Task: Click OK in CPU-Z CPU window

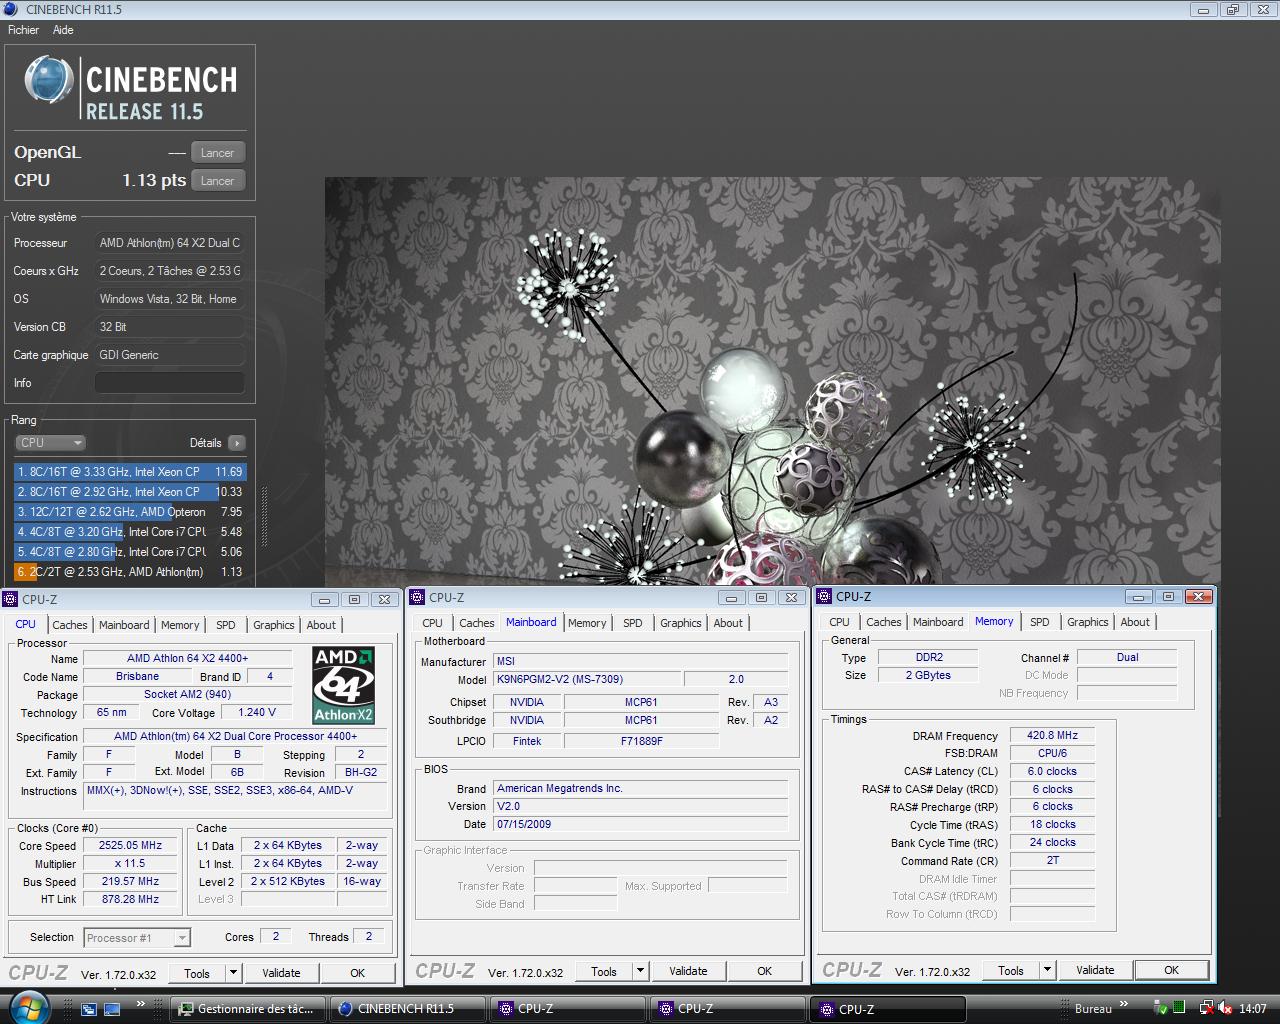Action: click(x=357, y=973)
